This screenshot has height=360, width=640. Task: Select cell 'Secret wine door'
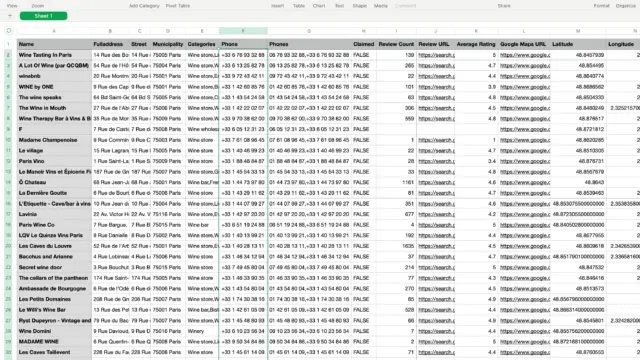point(54,267)
